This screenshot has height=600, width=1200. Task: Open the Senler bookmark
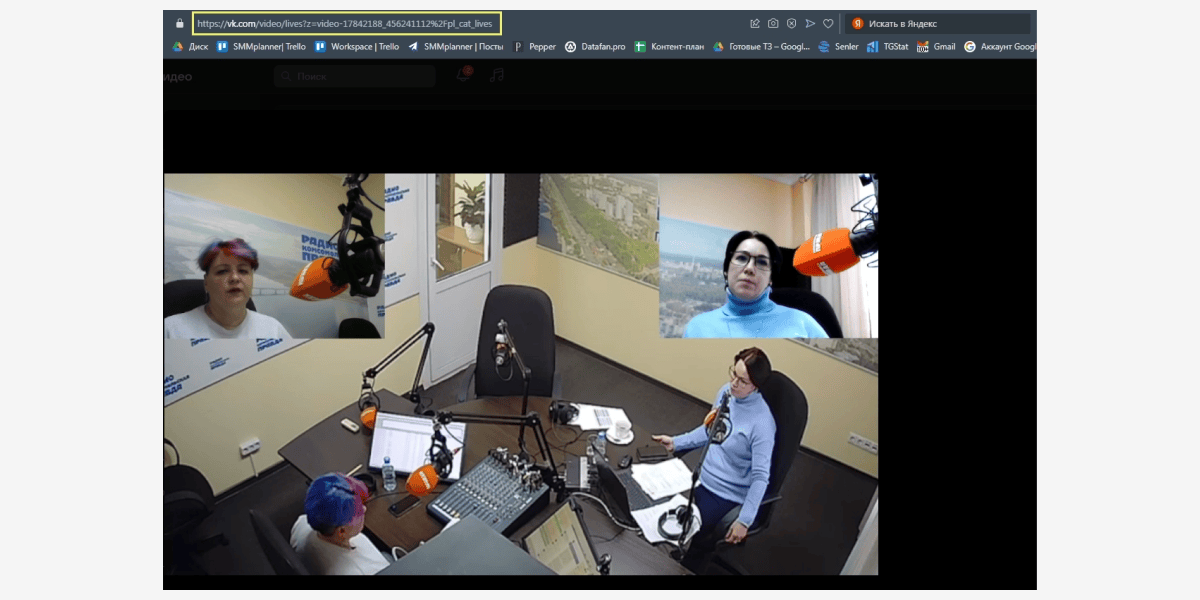(x=839, y=46)
